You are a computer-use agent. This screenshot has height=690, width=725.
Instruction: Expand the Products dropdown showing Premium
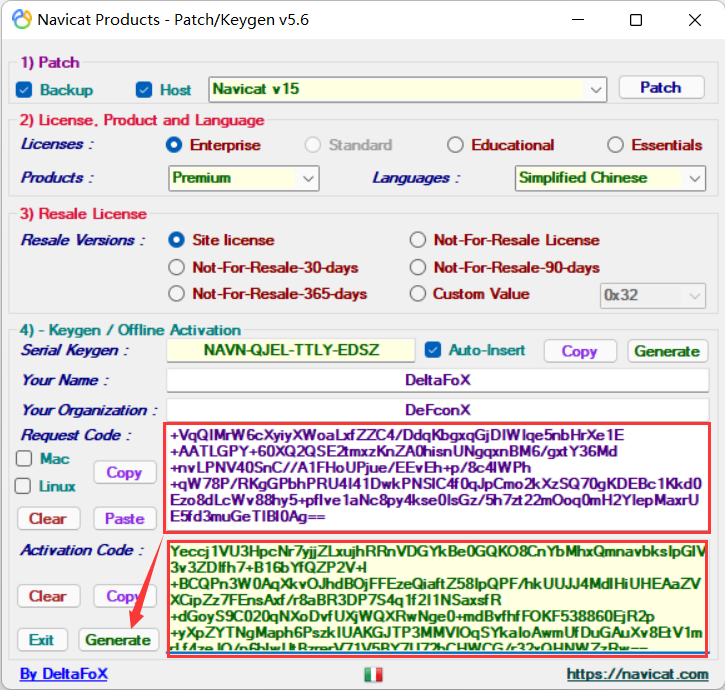coord(308,178)
